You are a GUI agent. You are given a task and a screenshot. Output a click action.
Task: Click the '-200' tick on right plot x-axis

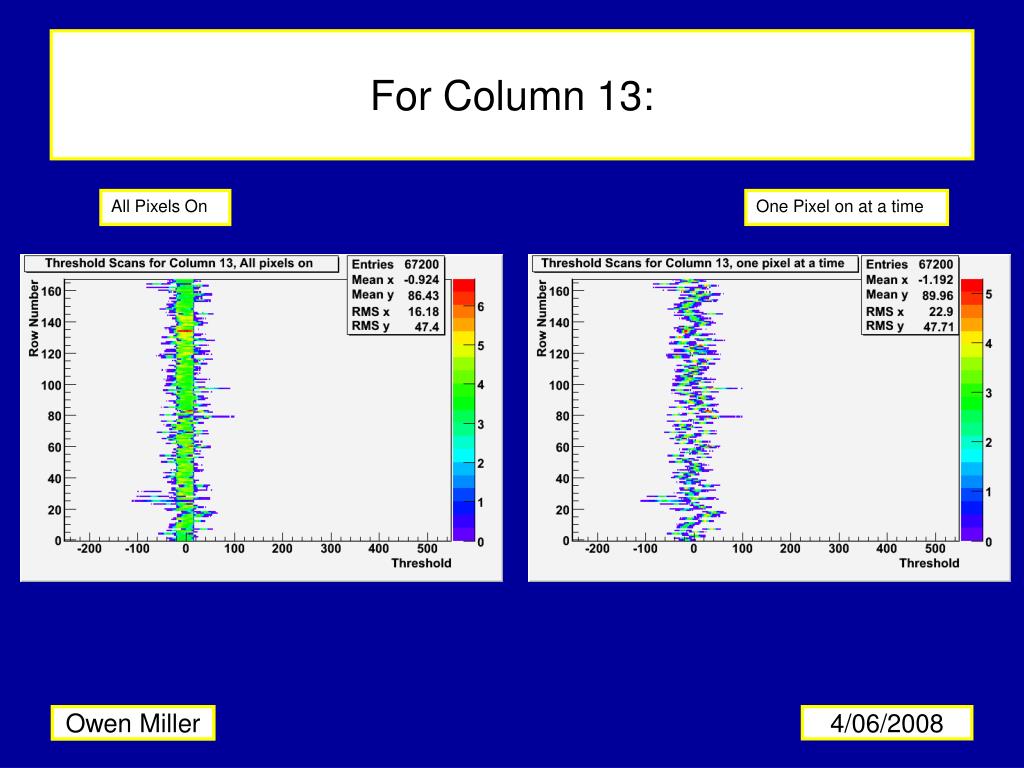597,549
